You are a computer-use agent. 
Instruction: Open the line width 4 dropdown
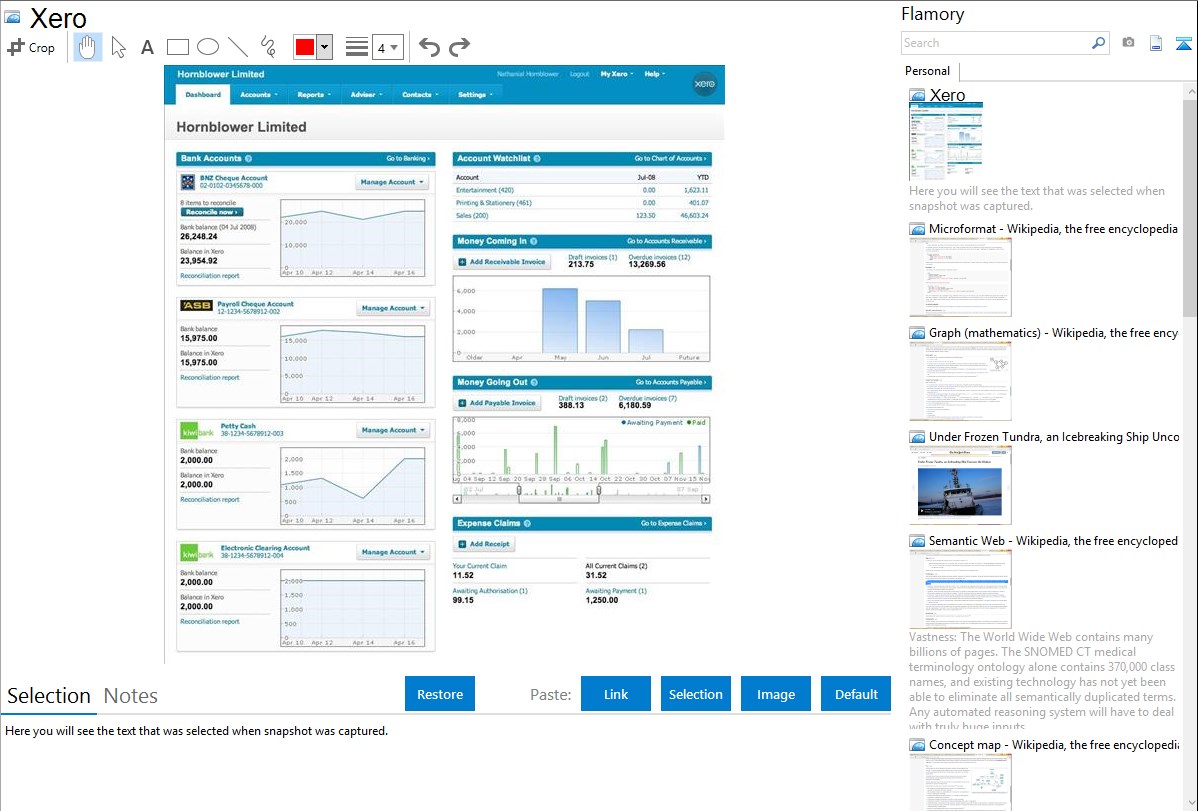[388, 47]
